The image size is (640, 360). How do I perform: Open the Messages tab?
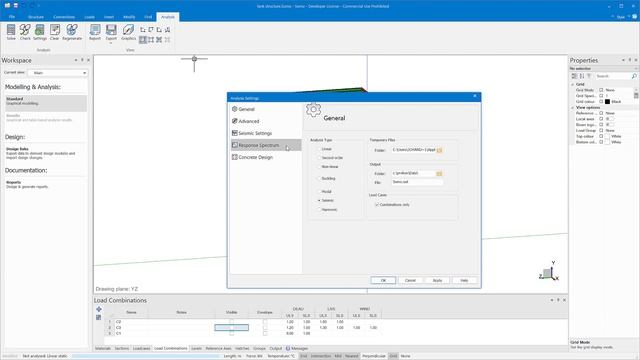coord(297,349)
